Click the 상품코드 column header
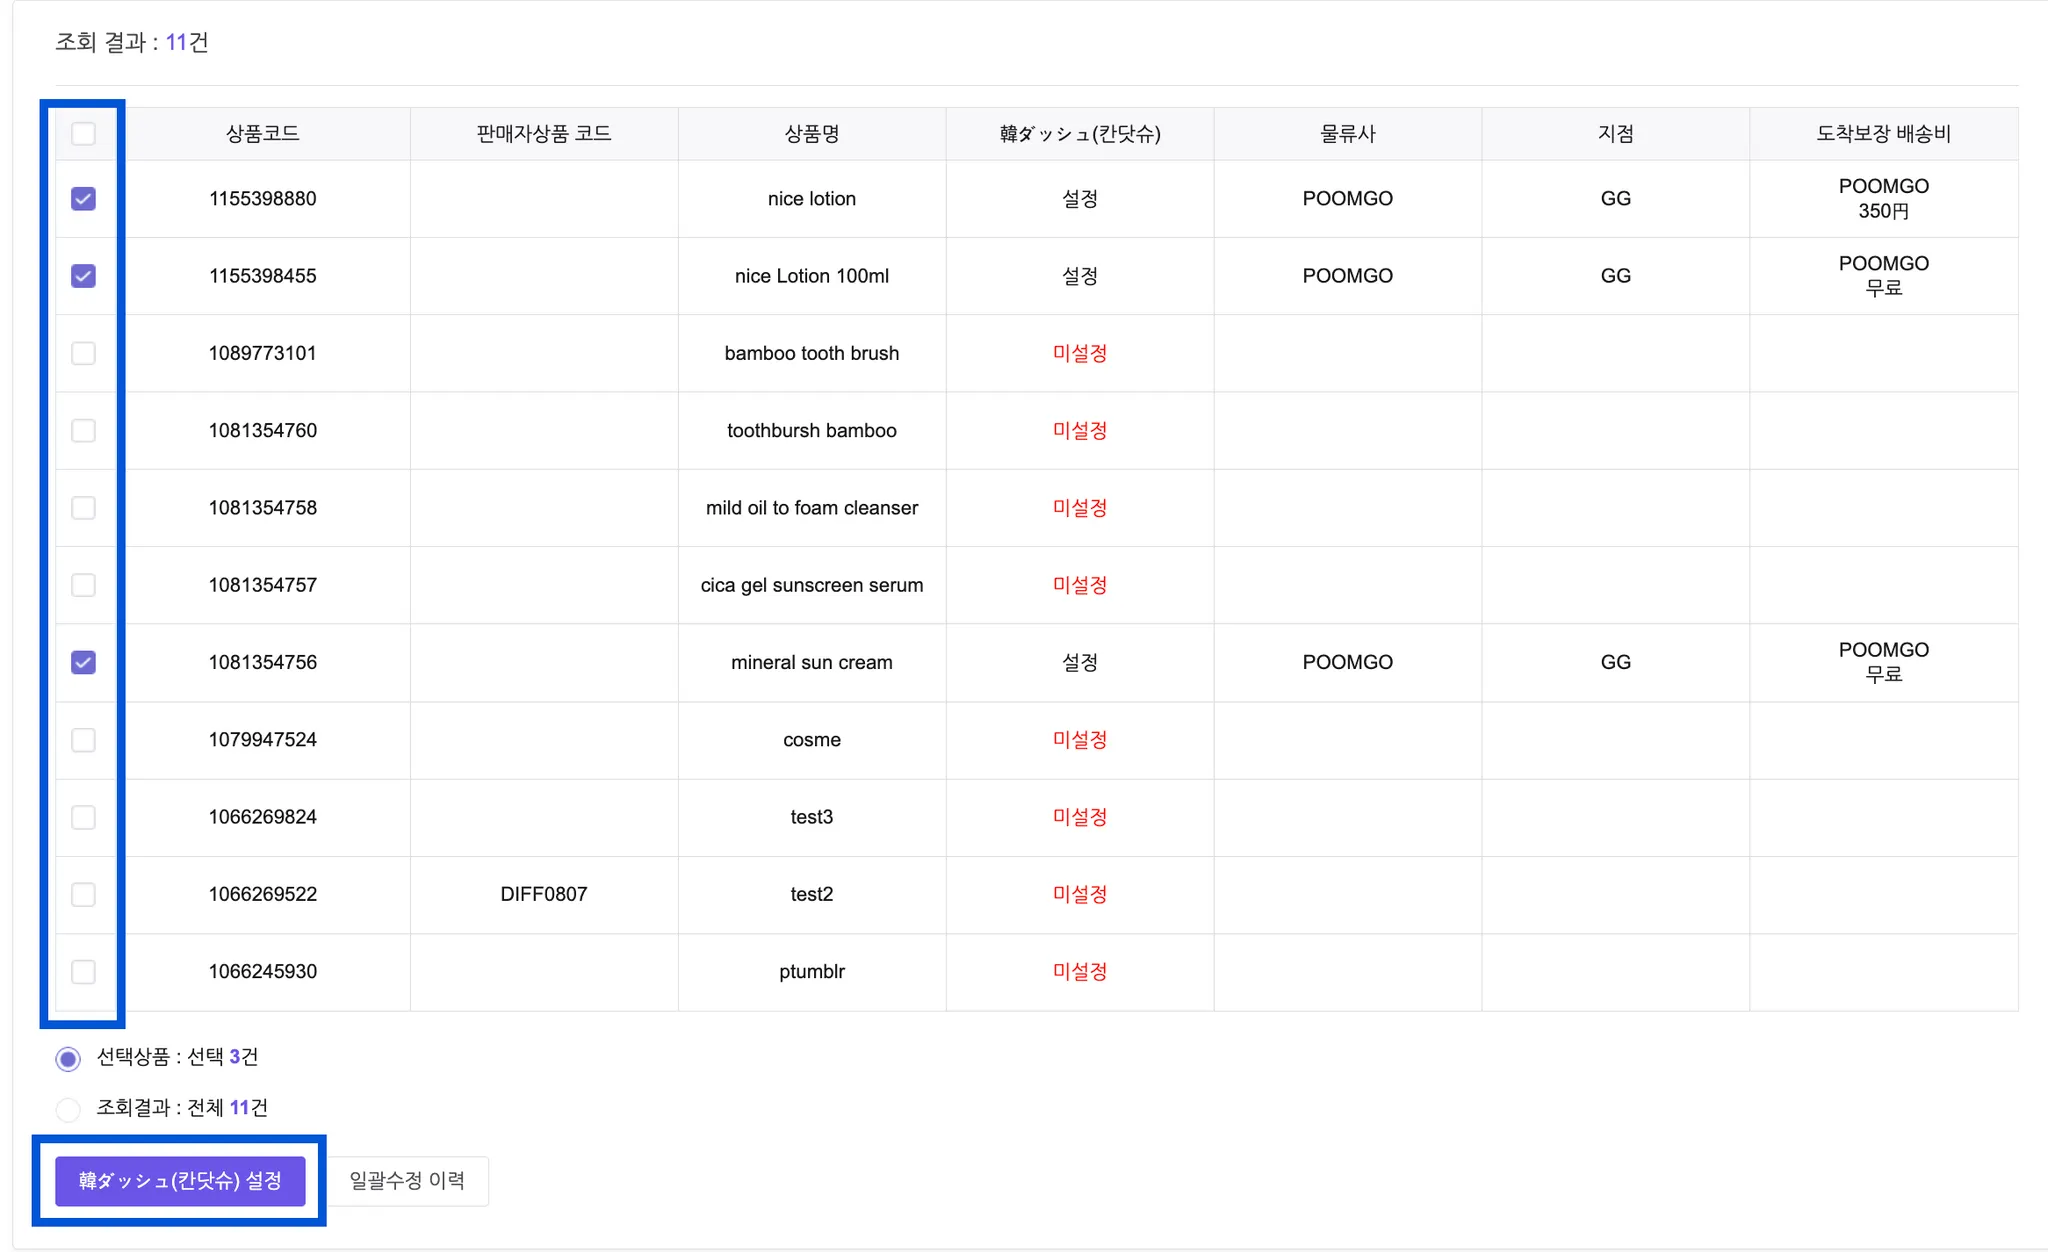The width and height of the screenshot is (2048, 1252). pyautogui.click(x=263, y=134)
